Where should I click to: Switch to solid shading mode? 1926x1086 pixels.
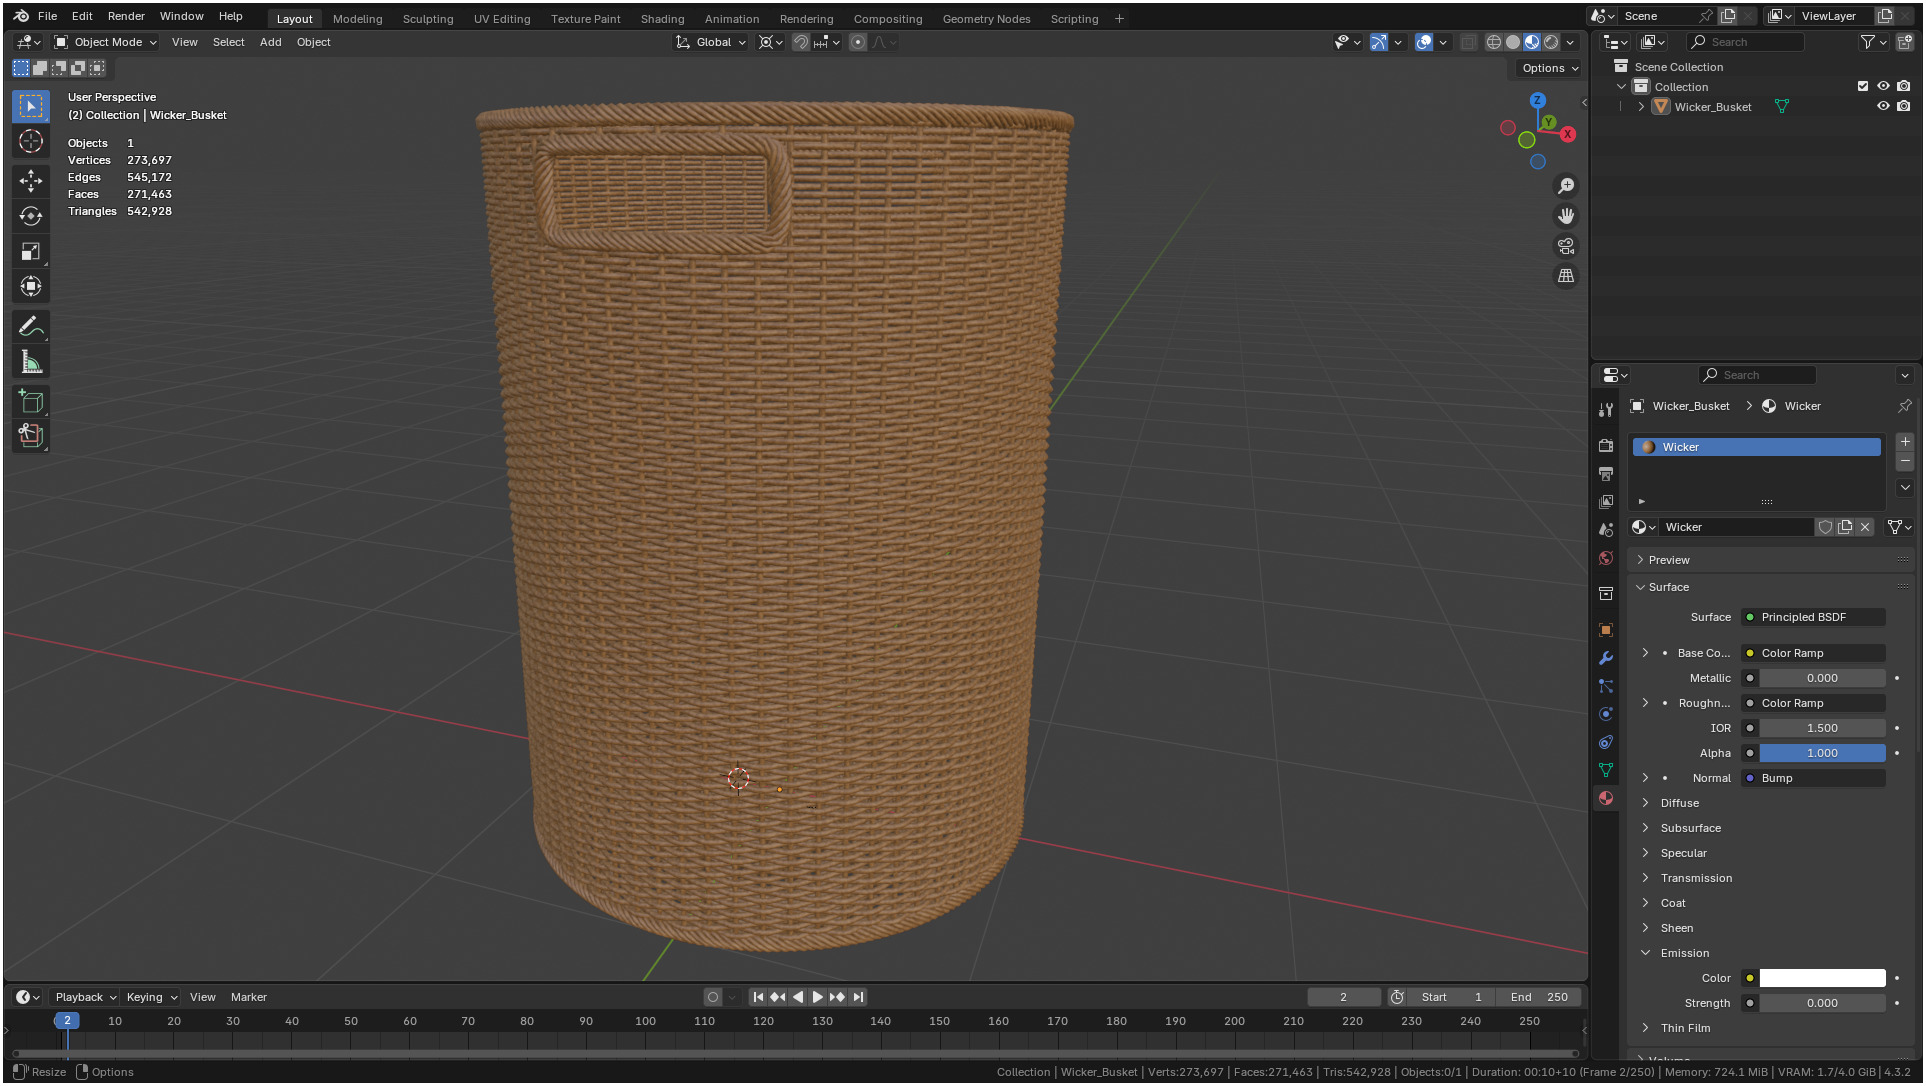1513,42
